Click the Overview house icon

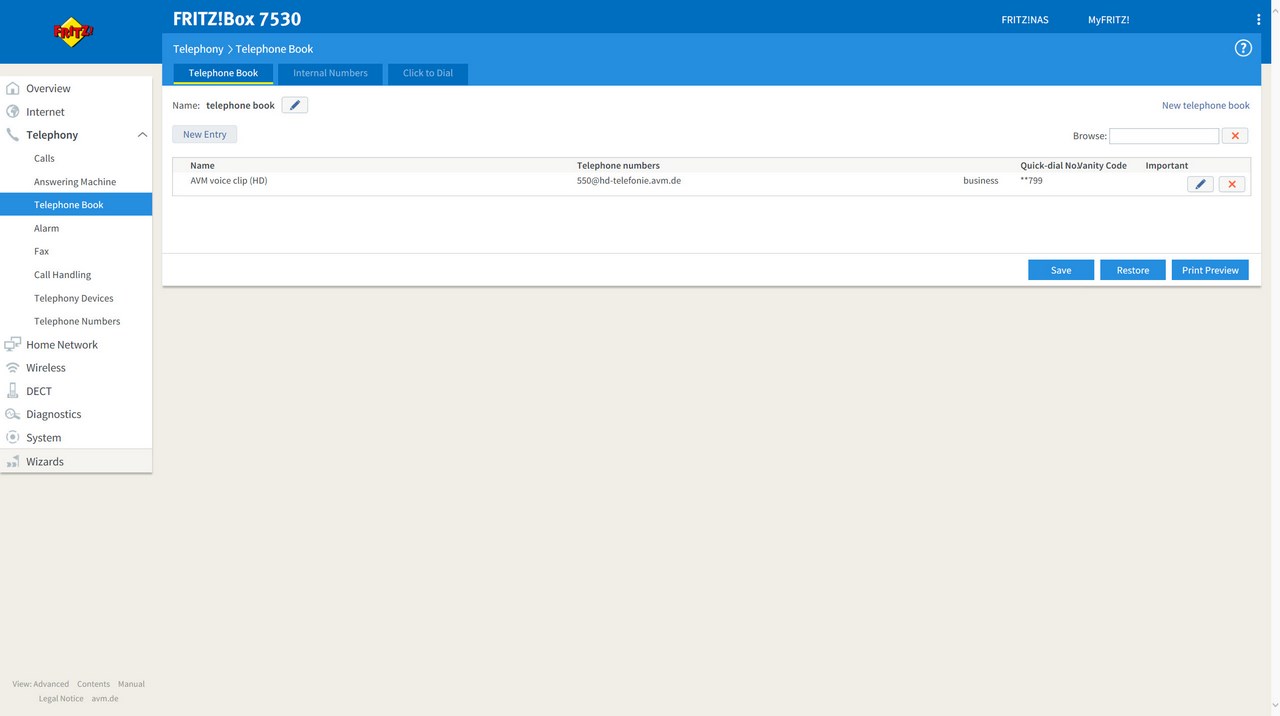13,88
